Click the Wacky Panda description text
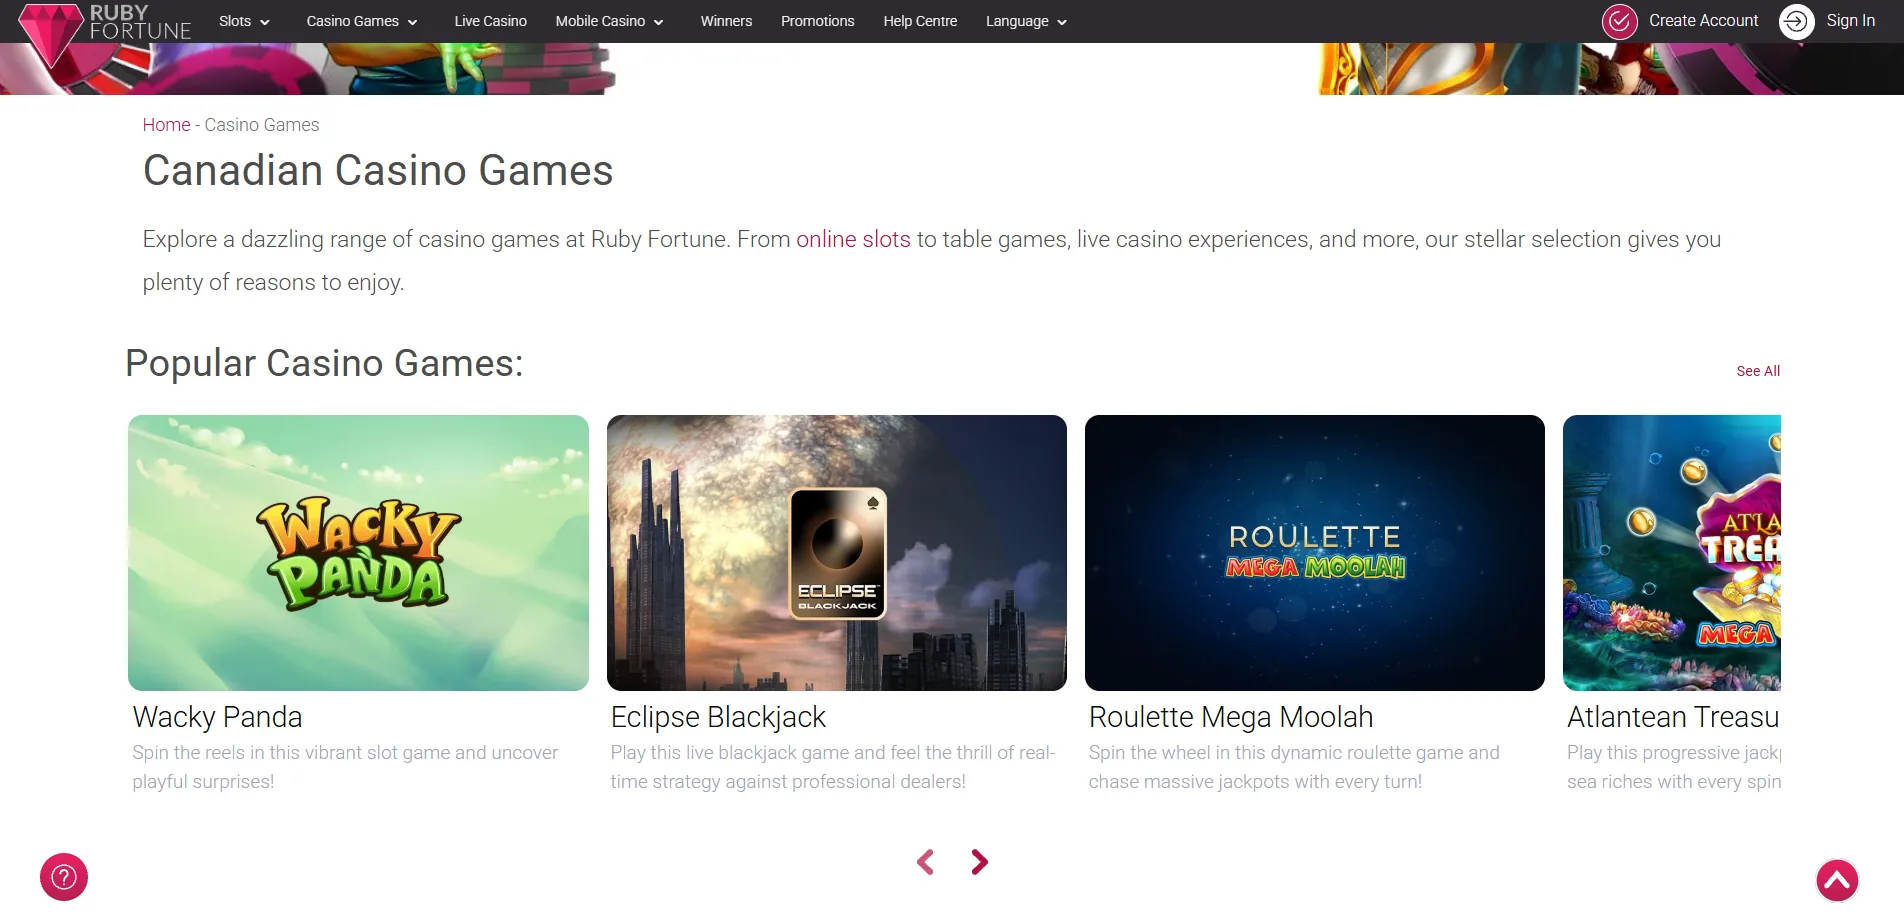The height and width of the screenshot is (912, 1904). [x=345, y=767]
